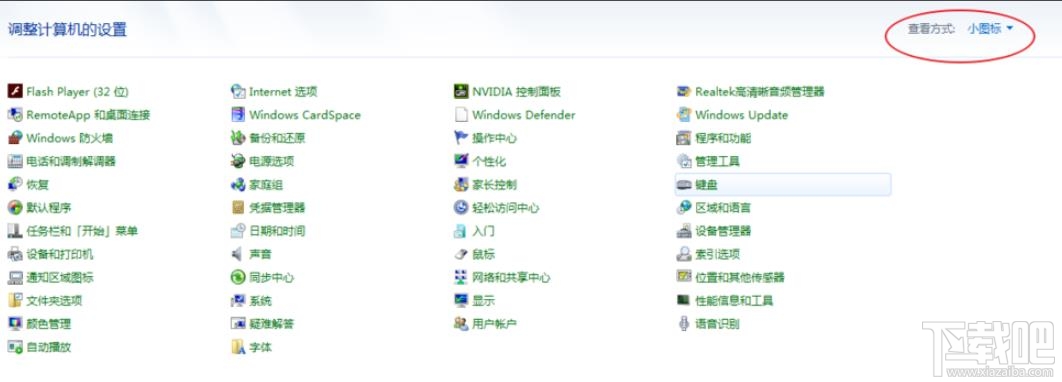Viewport: 1062px width, 382px height.
Task: Click the 同步中心 icon
Action: 238,277
